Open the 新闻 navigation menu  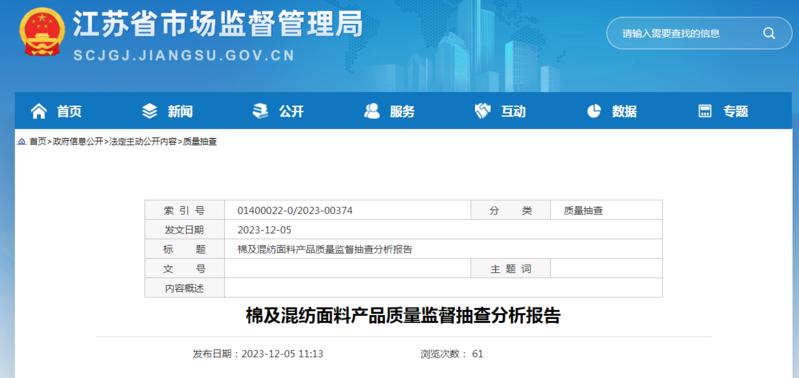coord(180,111)
